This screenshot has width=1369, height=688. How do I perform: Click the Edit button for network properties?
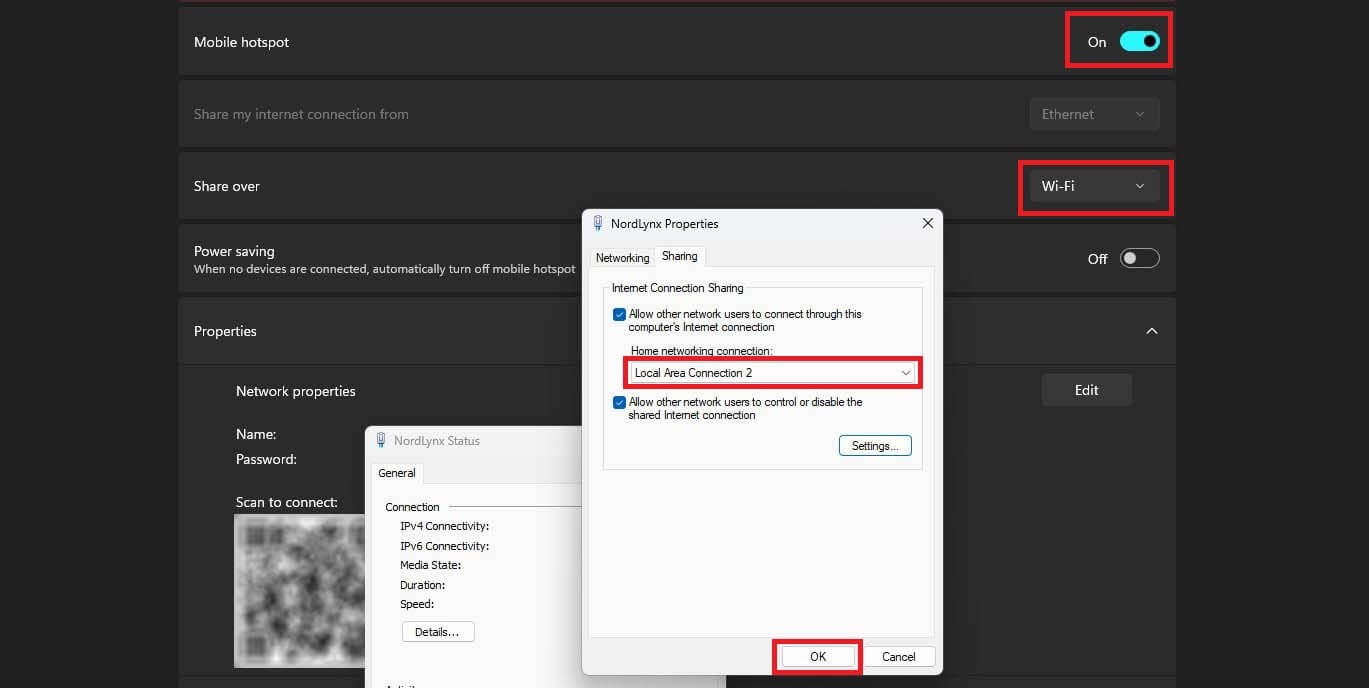pyautogui.click(x=1086, y=390)
